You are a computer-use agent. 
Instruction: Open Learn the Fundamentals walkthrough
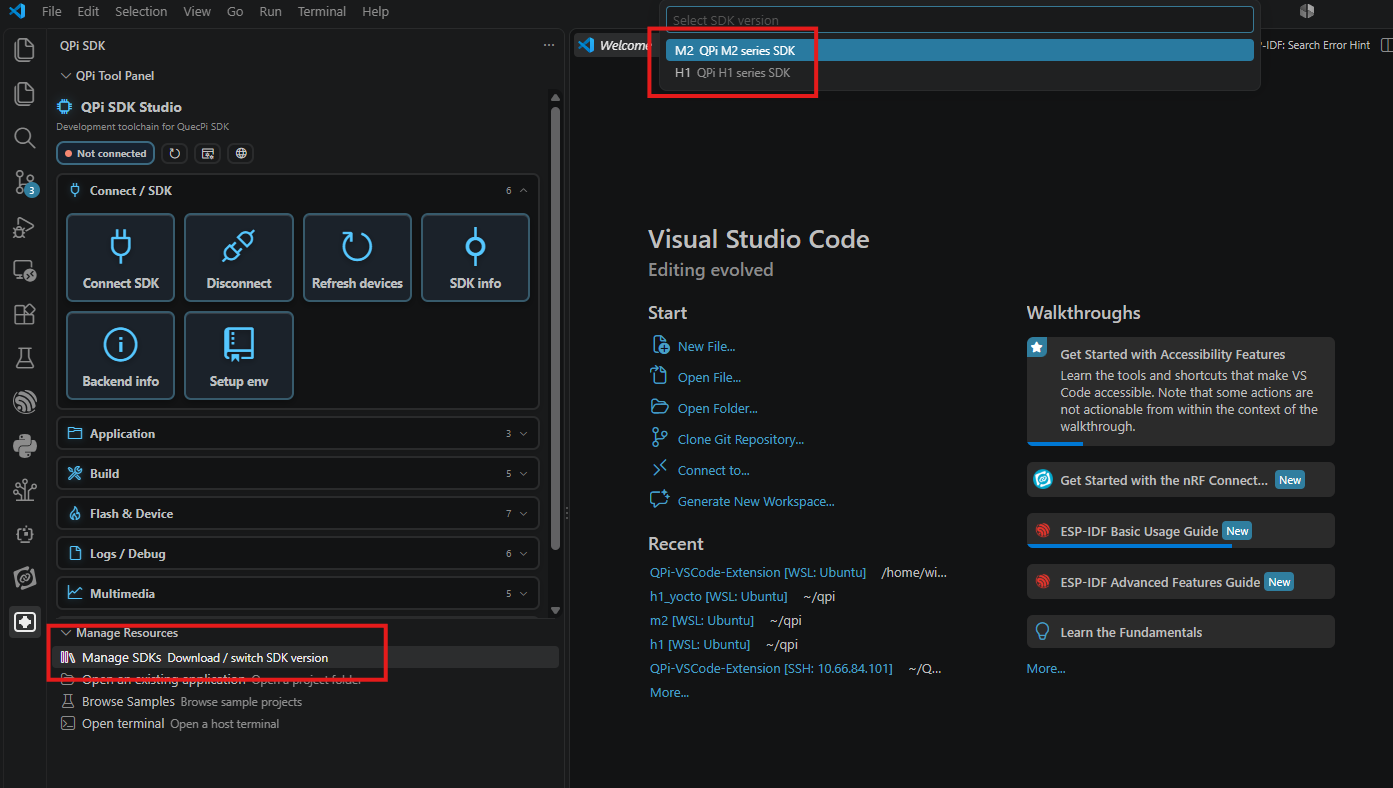(x=1180, y=632)
